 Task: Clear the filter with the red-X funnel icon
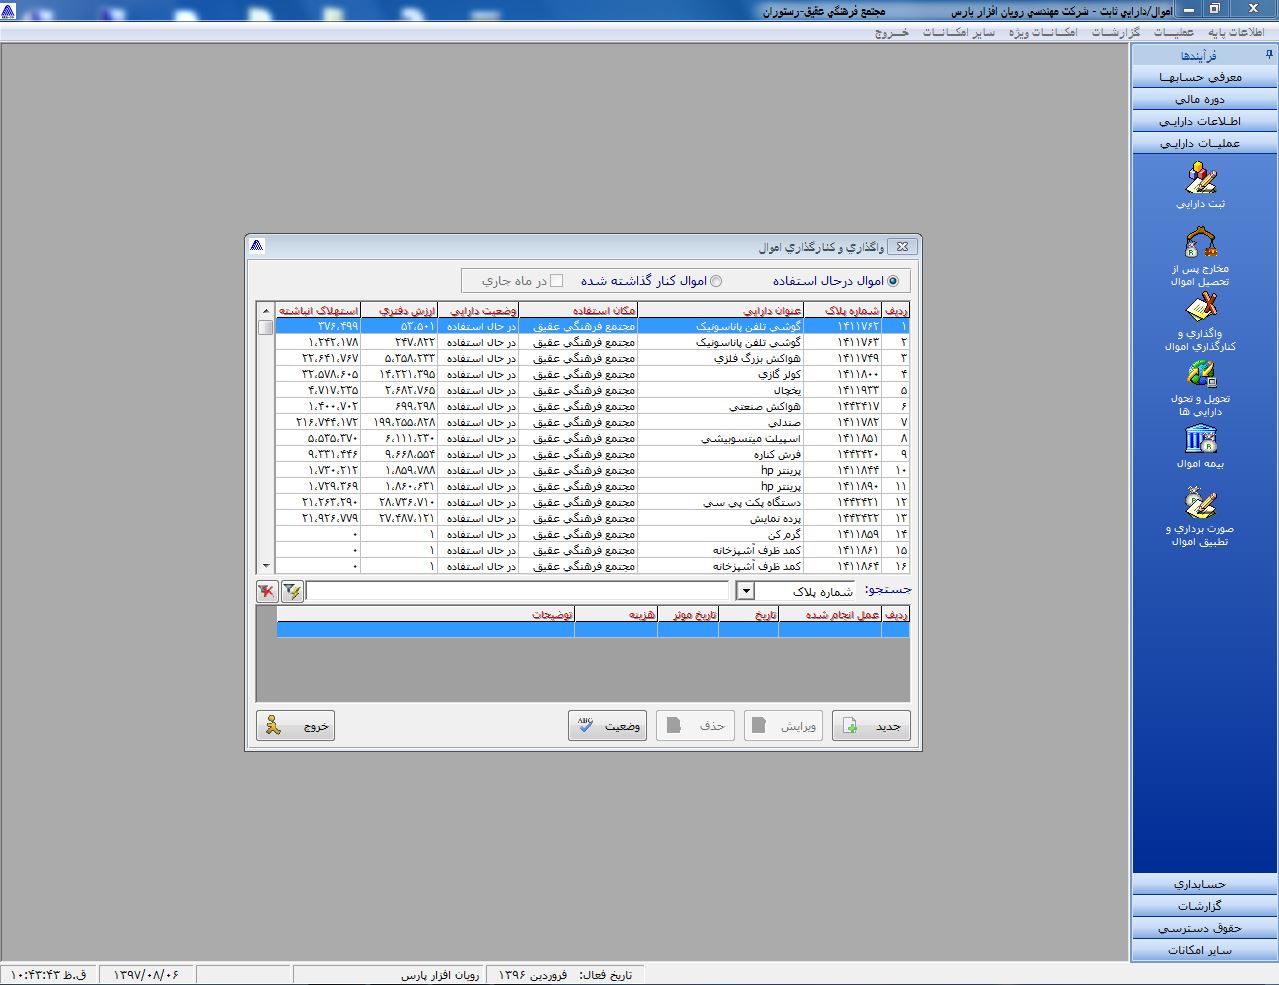[267, 591]
